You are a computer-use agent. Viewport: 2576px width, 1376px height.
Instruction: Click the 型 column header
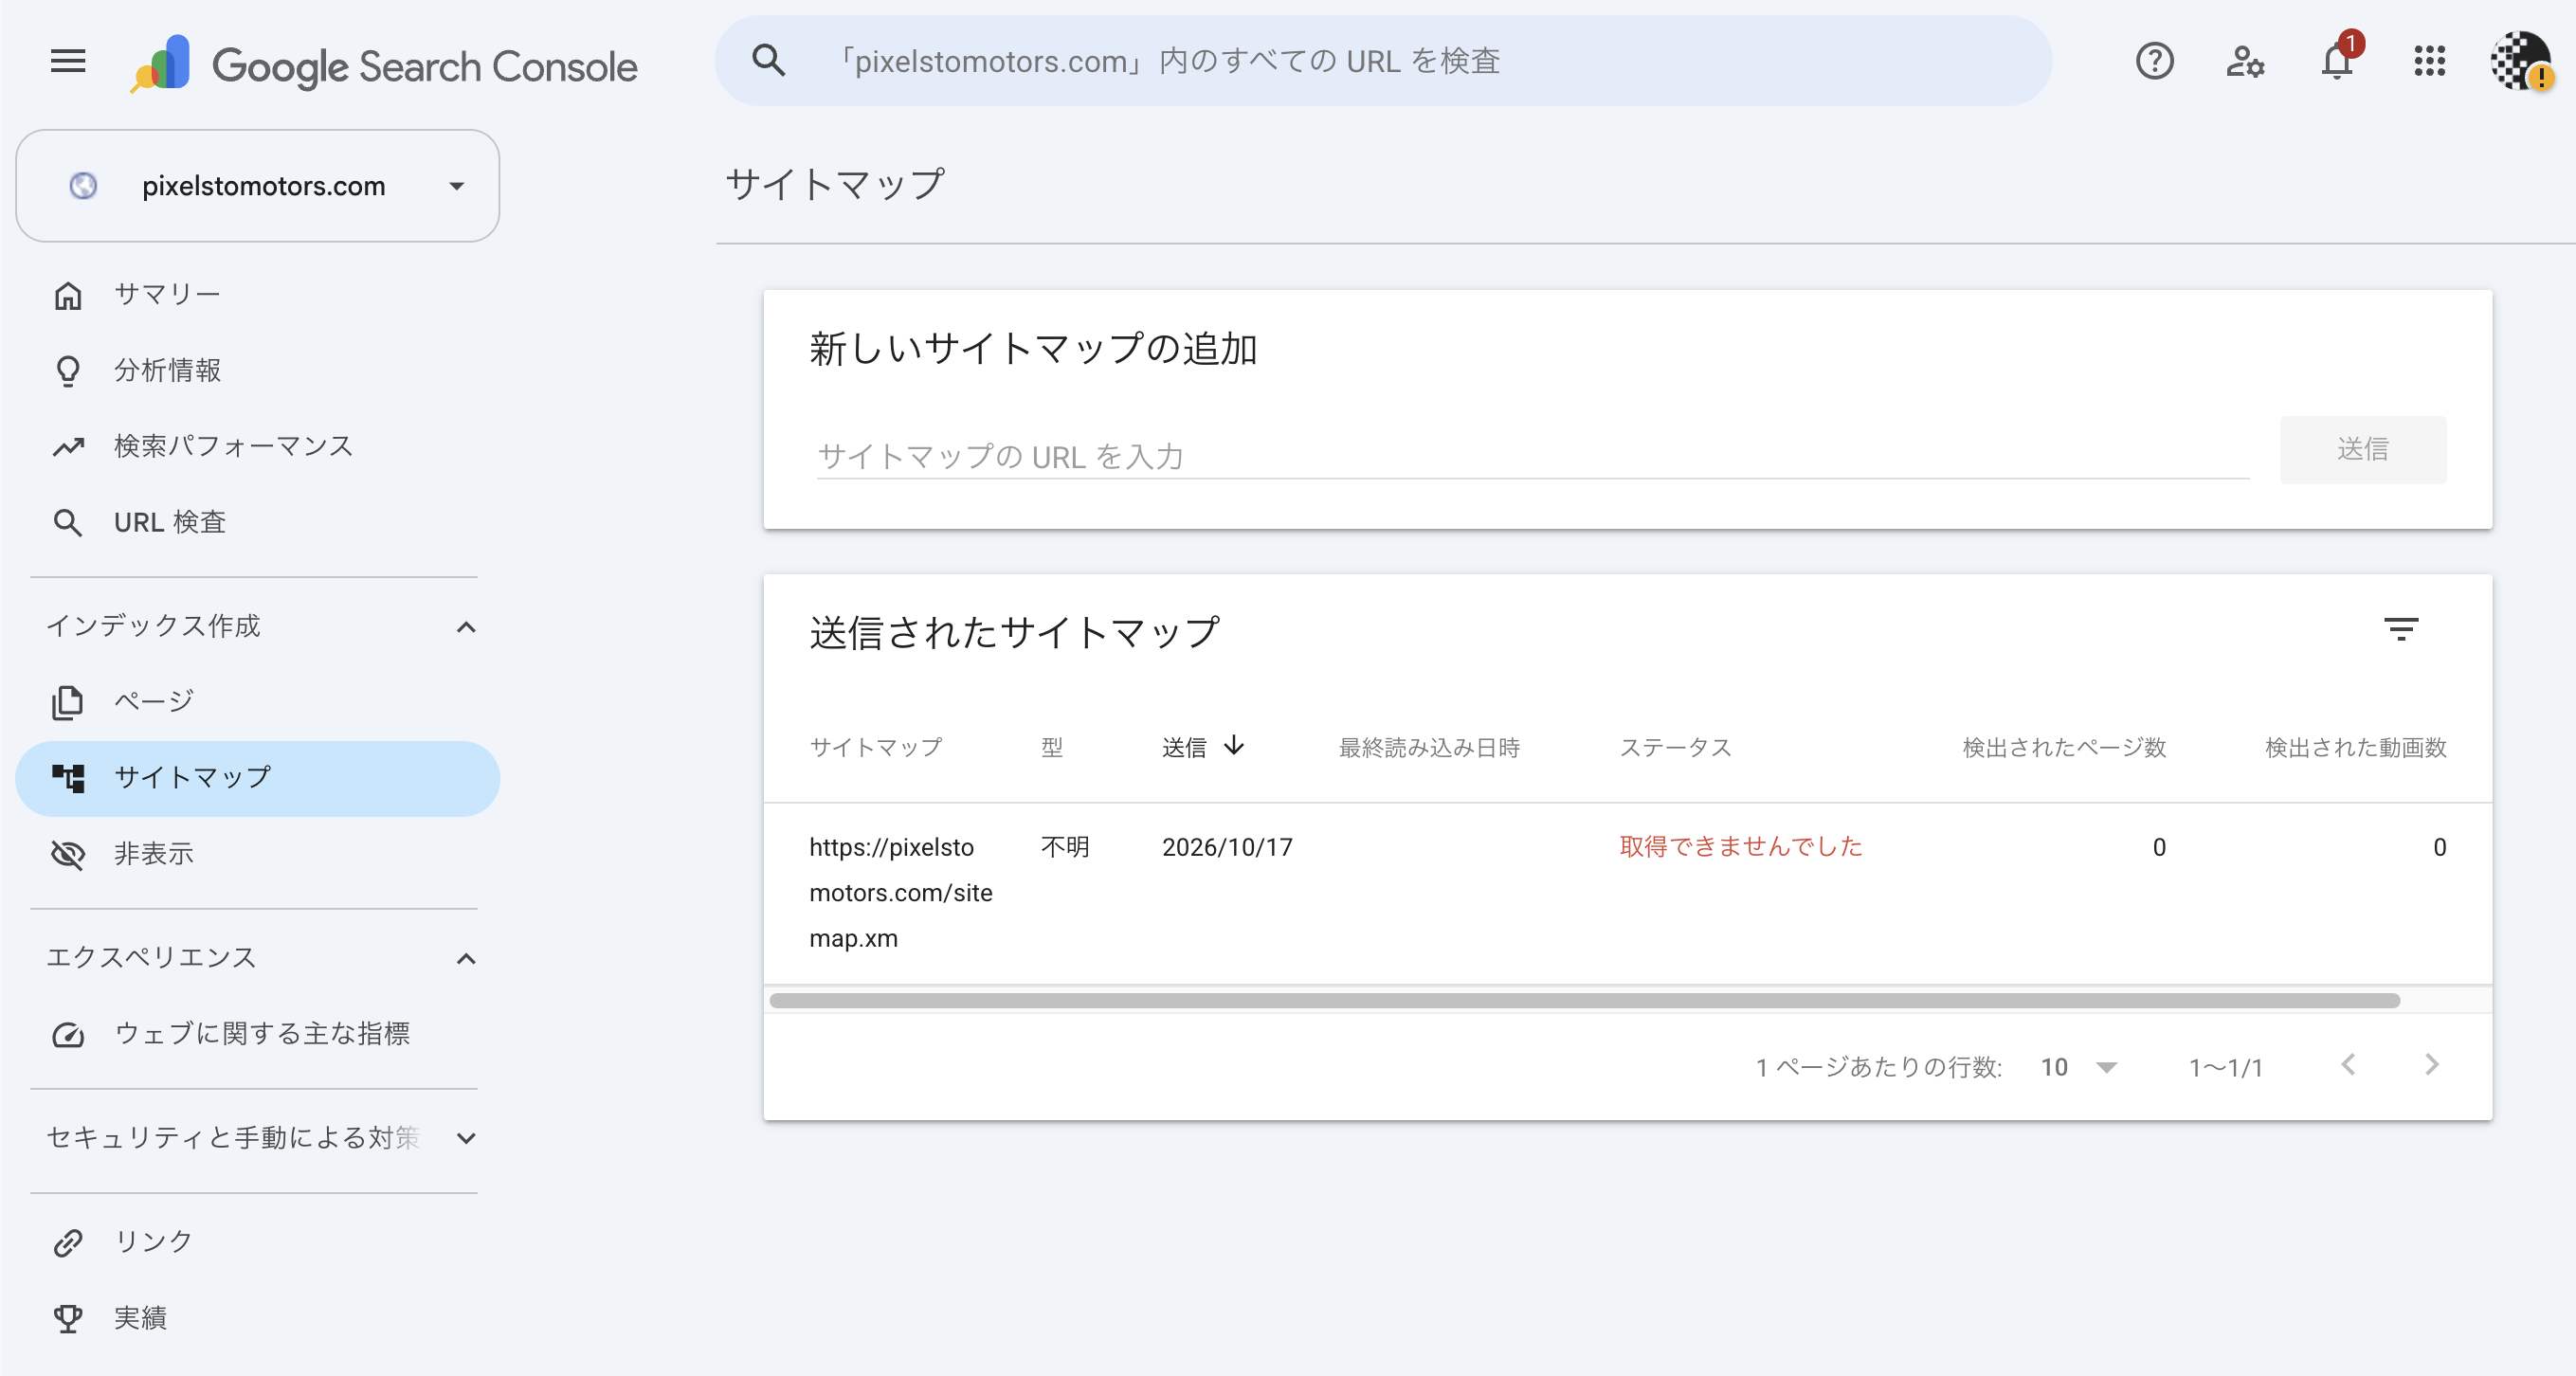pos(1051,747)
